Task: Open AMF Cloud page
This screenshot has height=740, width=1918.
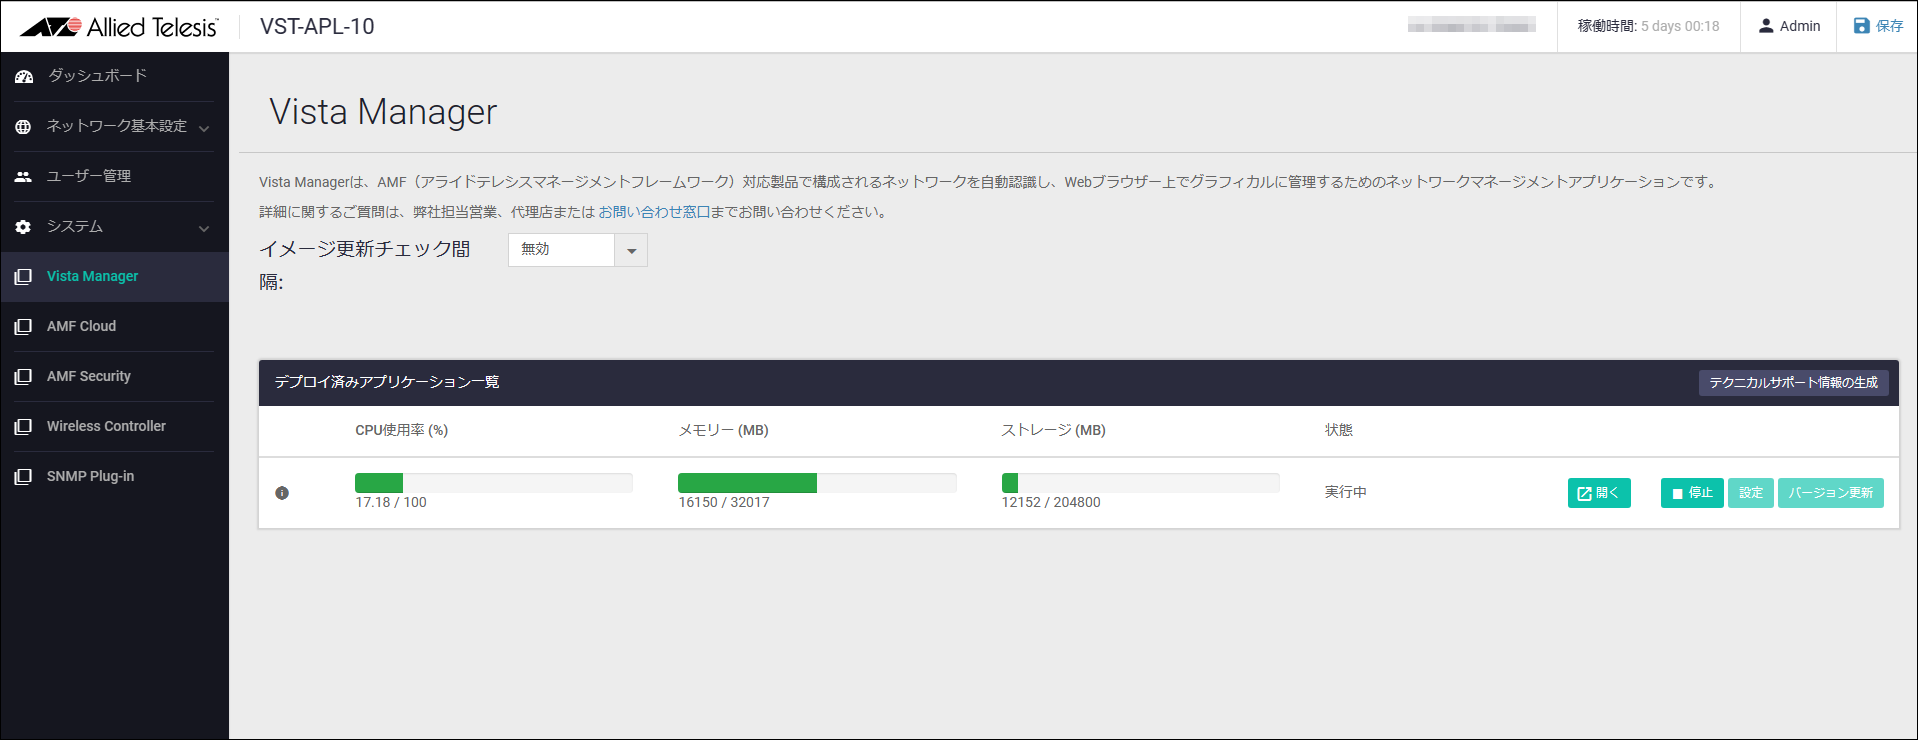Action: (81, 326)
